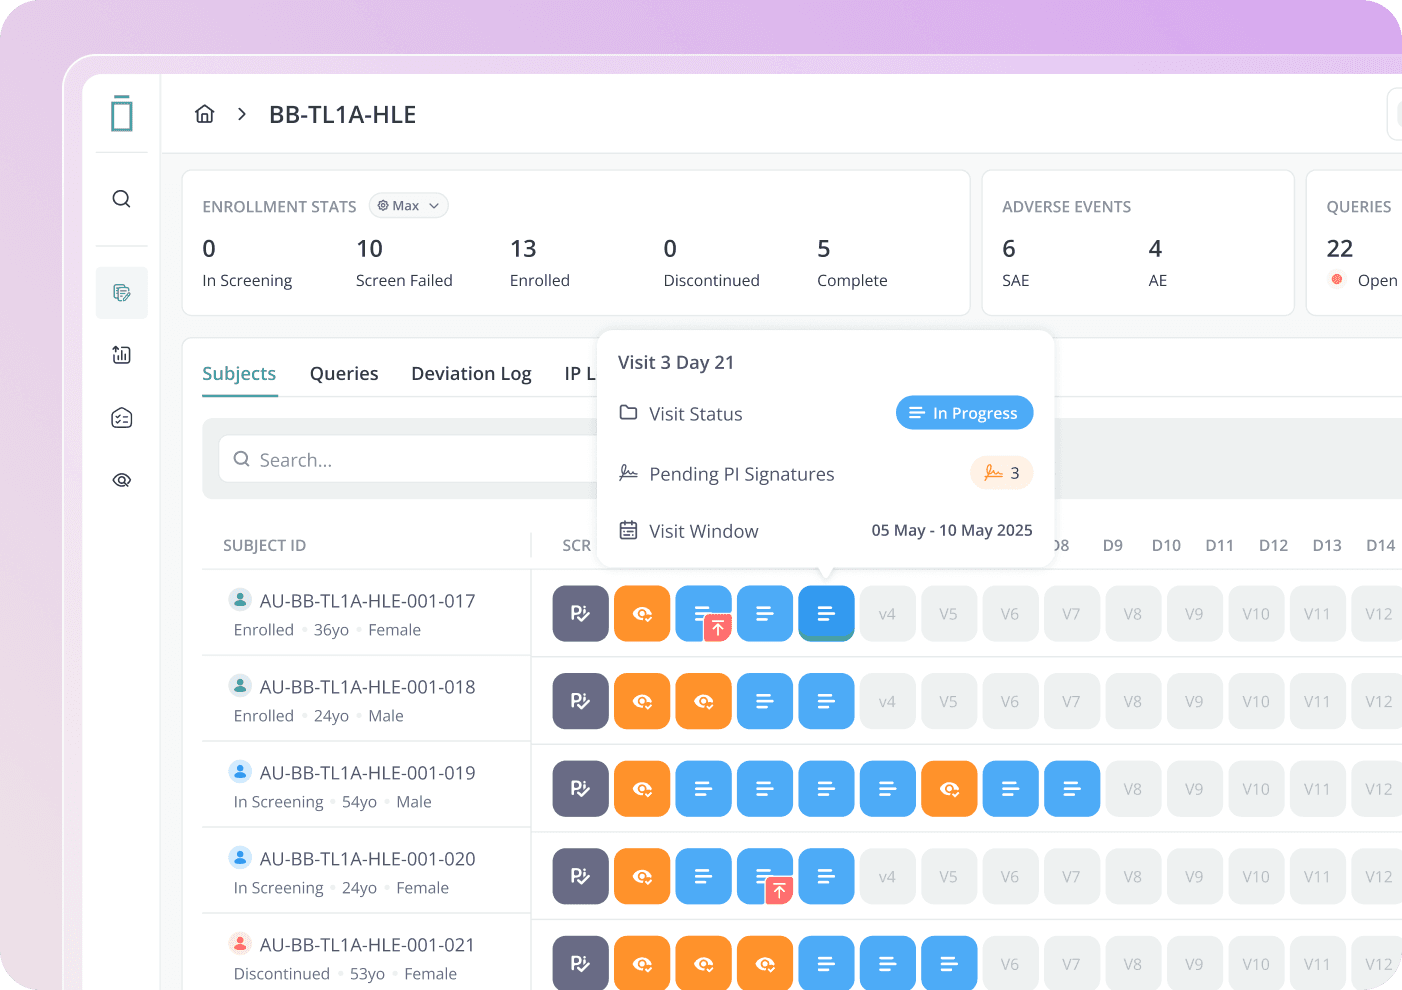Screen dimensions: 1402x990
Task: Click the Pending PI Signatures count badge
Action: point(1001,473)
